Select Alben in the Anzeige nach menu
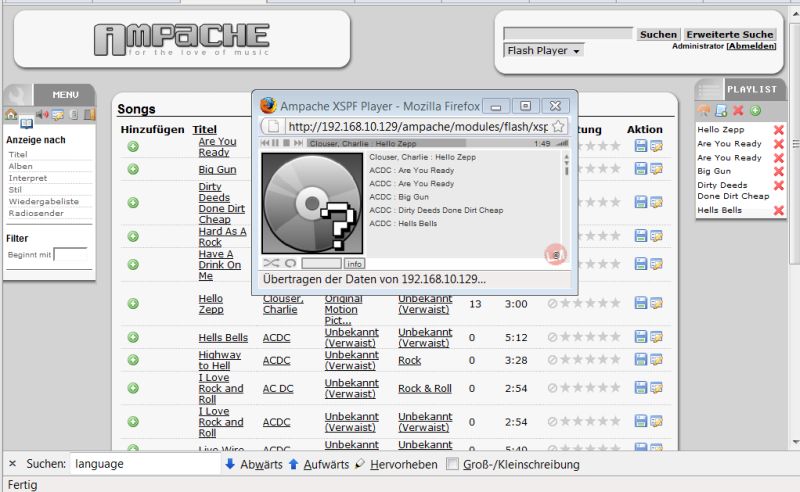 pos(20,166)
